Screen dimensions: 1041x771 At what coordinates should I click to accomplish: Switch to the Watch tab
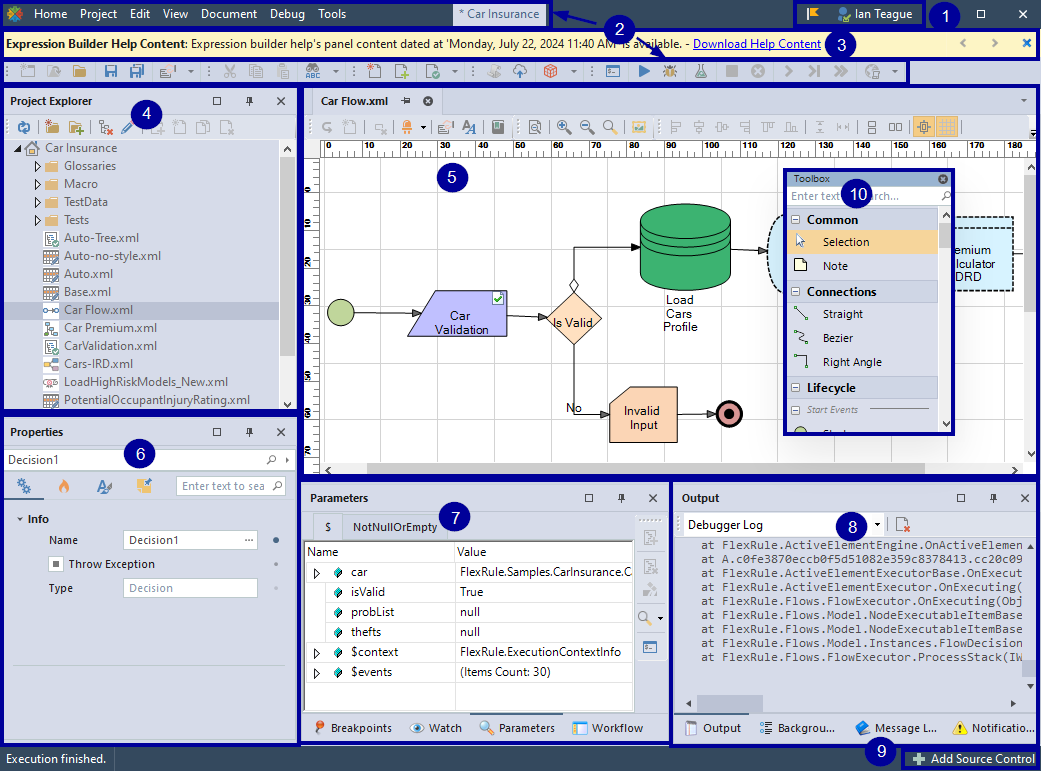click(x=436, y=728)
